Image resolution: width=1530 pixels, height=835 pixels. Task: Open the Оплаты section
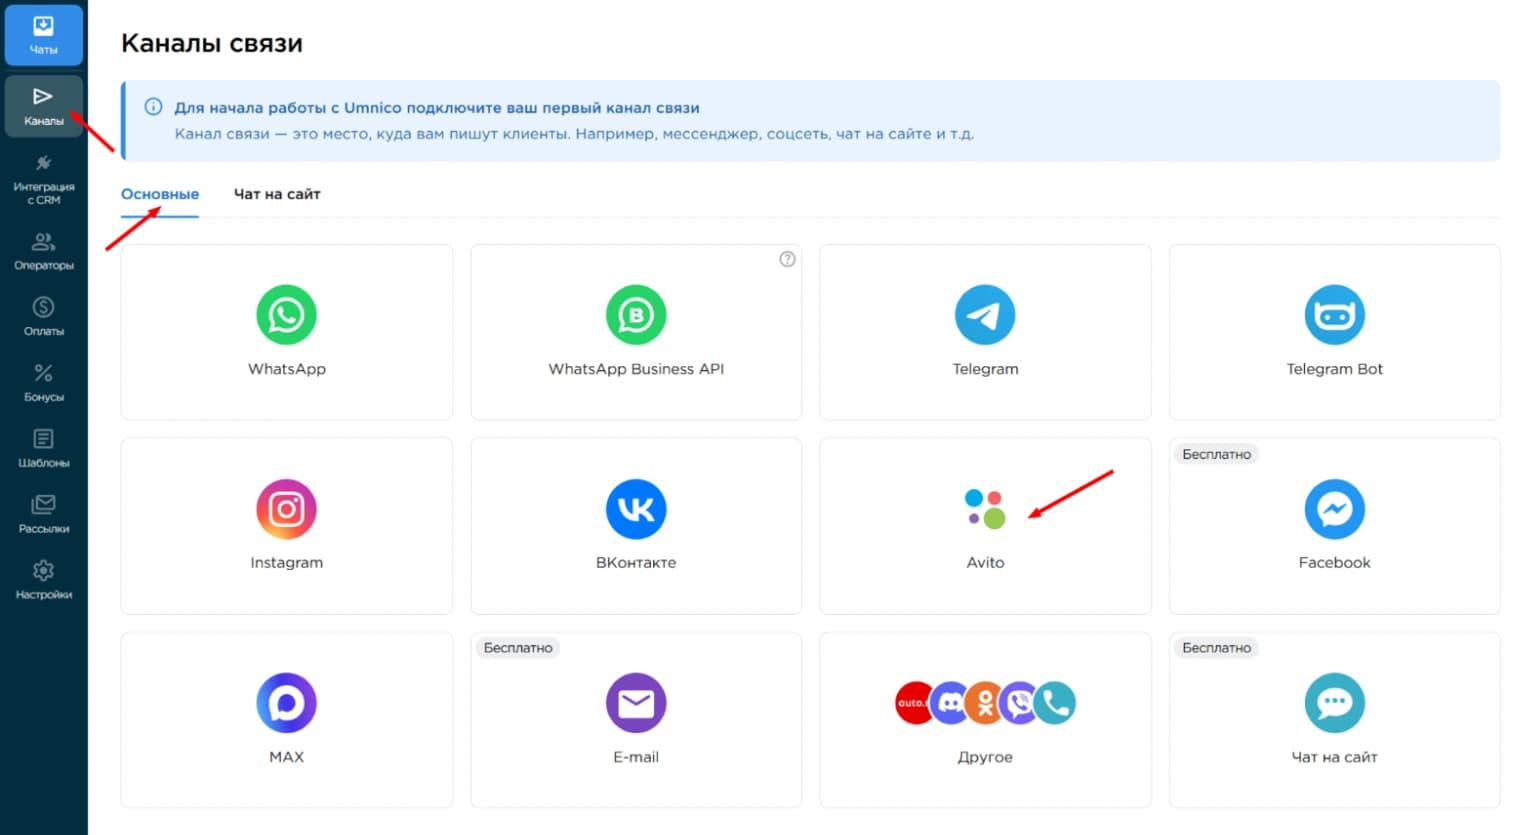click(x=43, y=316)
